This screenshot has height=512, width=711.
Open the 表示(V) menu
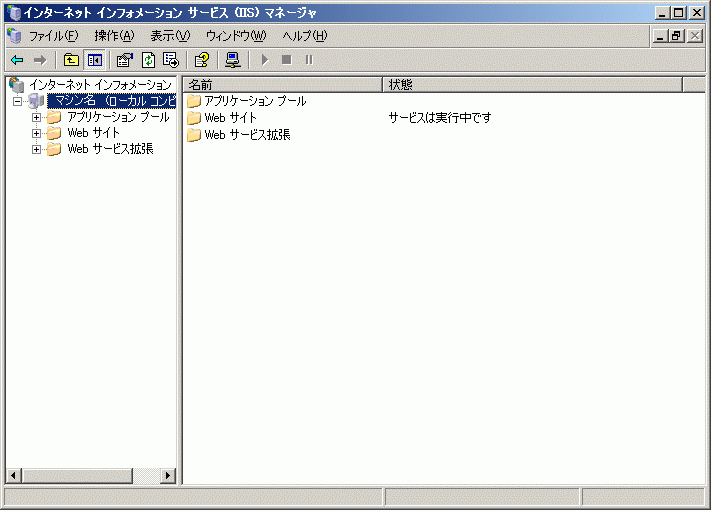click(170, 36)
